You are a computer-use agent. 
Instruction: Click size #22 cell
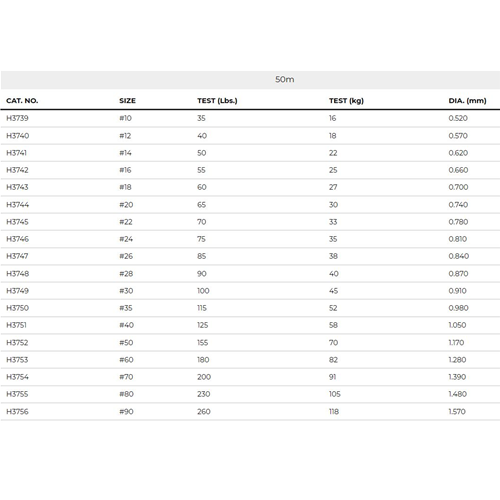(x=126, y=222)
